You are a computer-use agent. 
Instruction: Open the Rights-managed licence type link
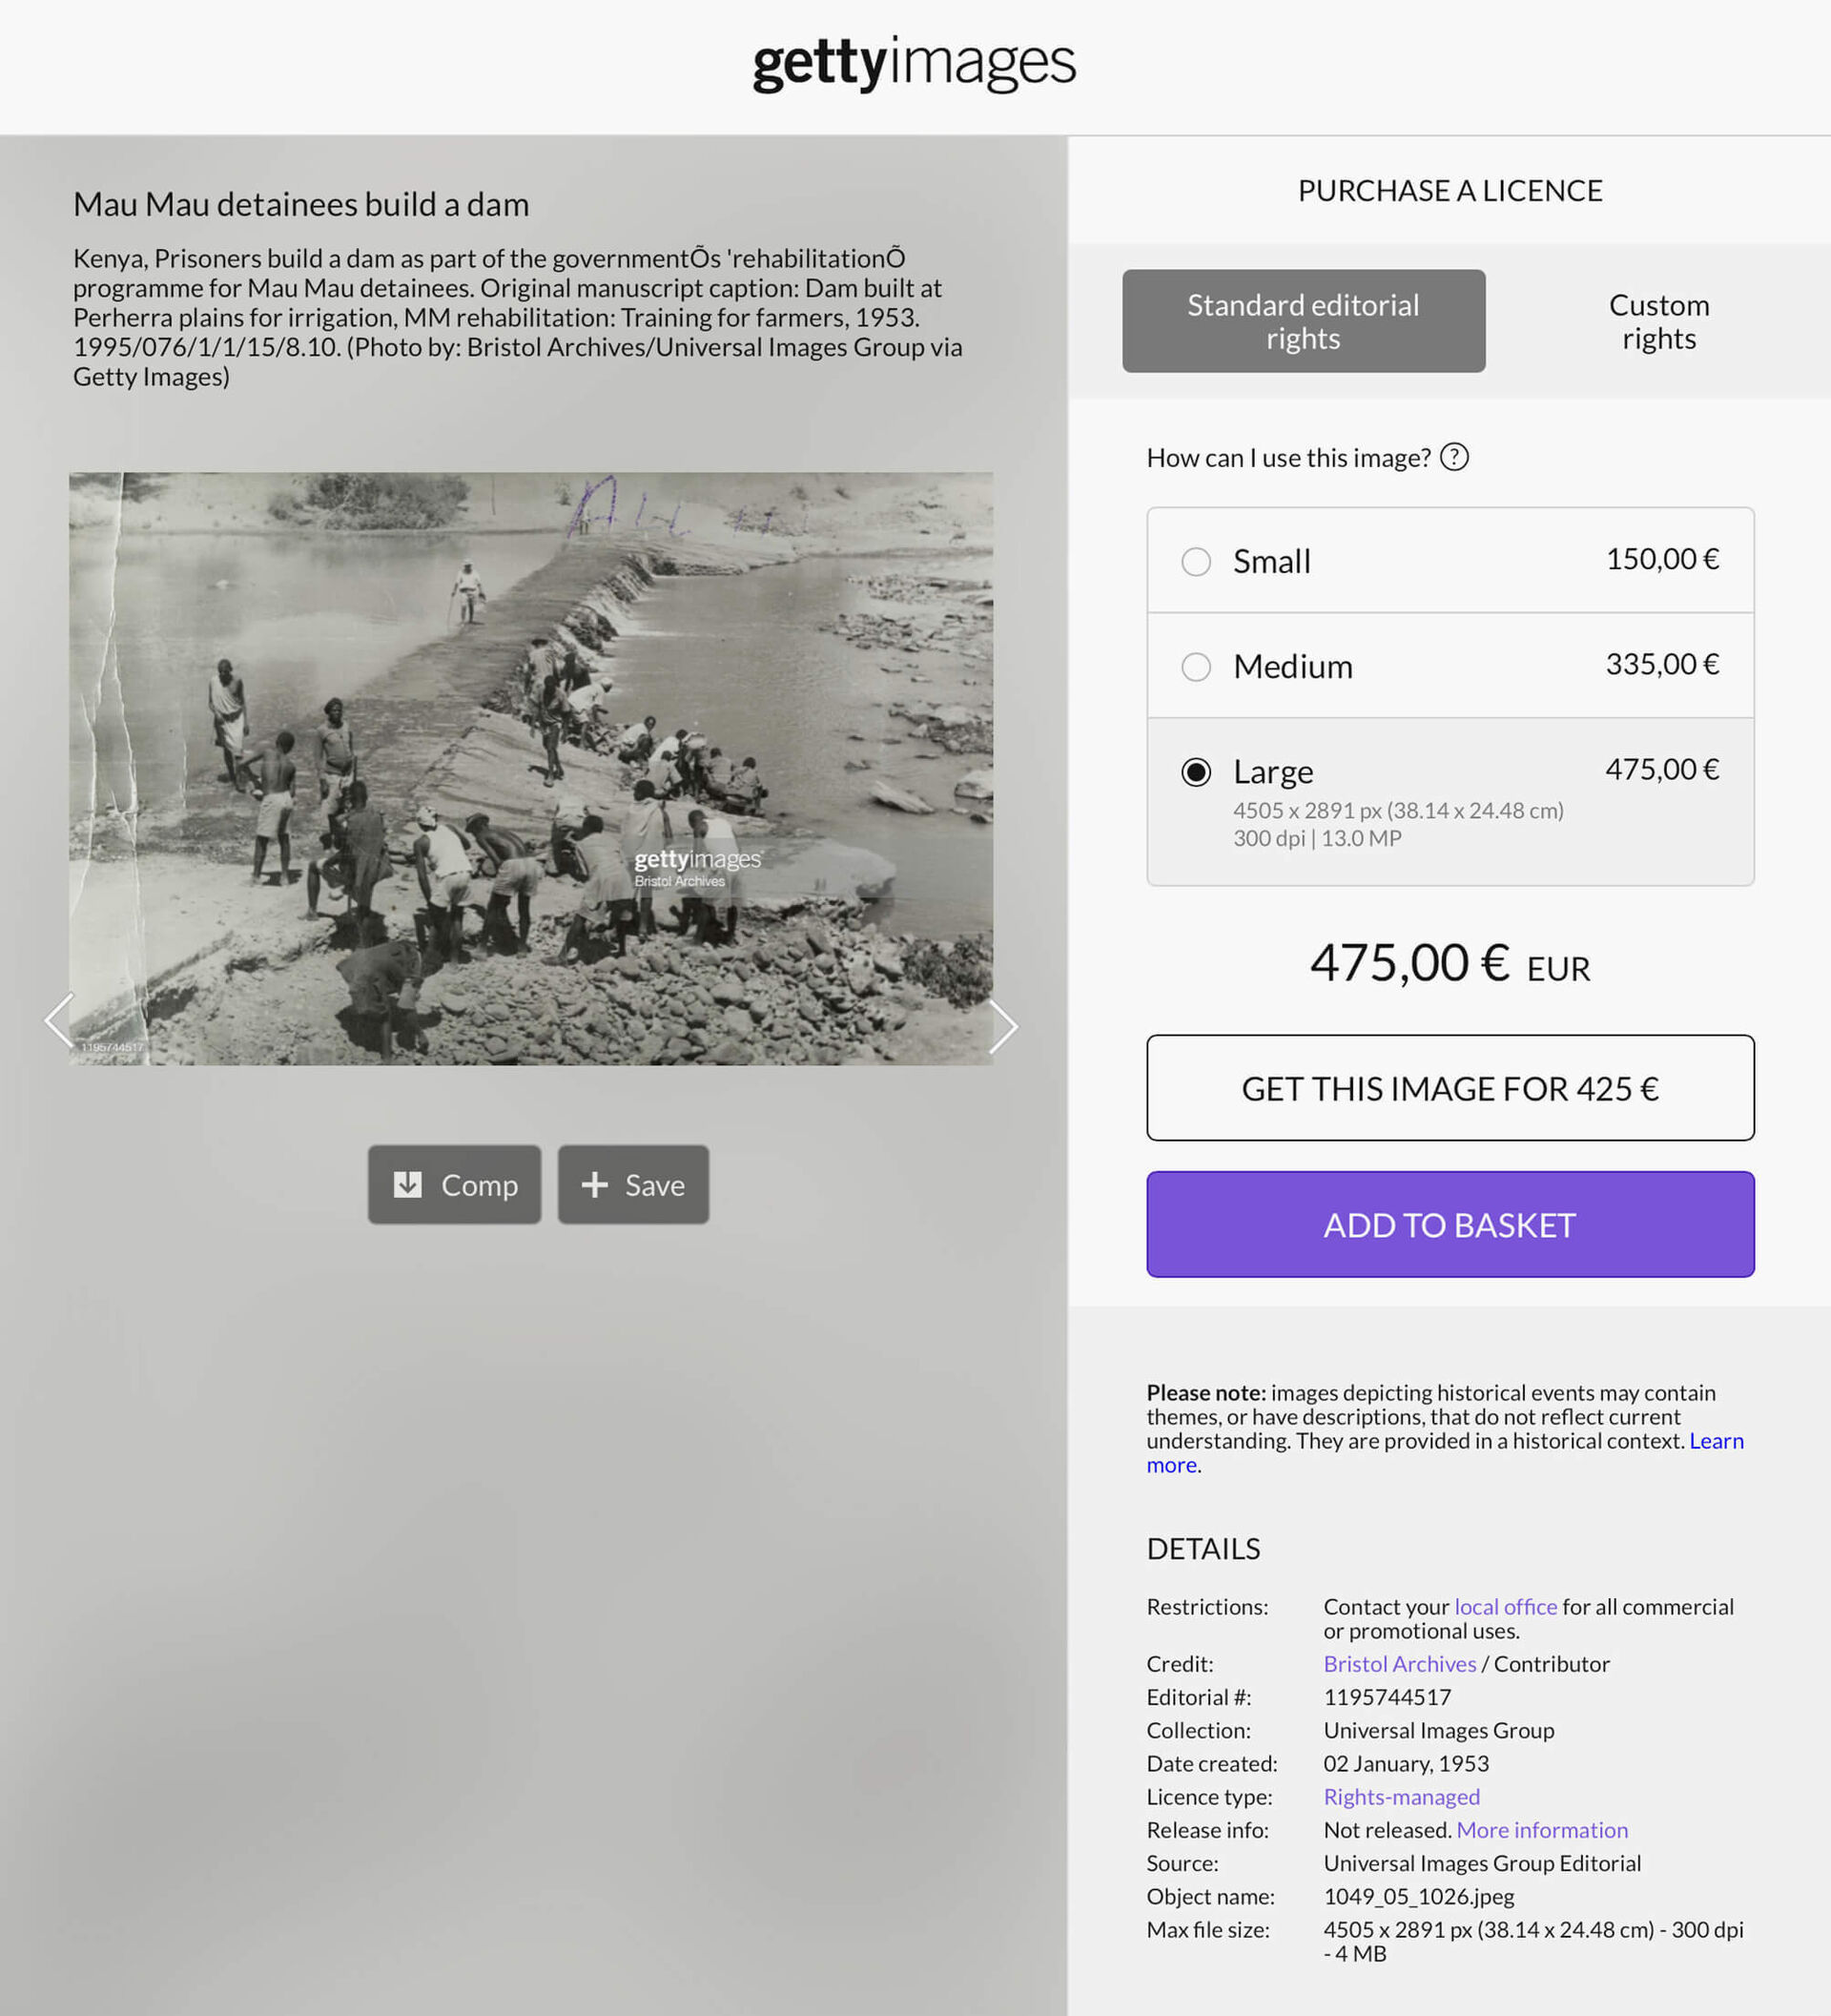pos(1401,1796)
